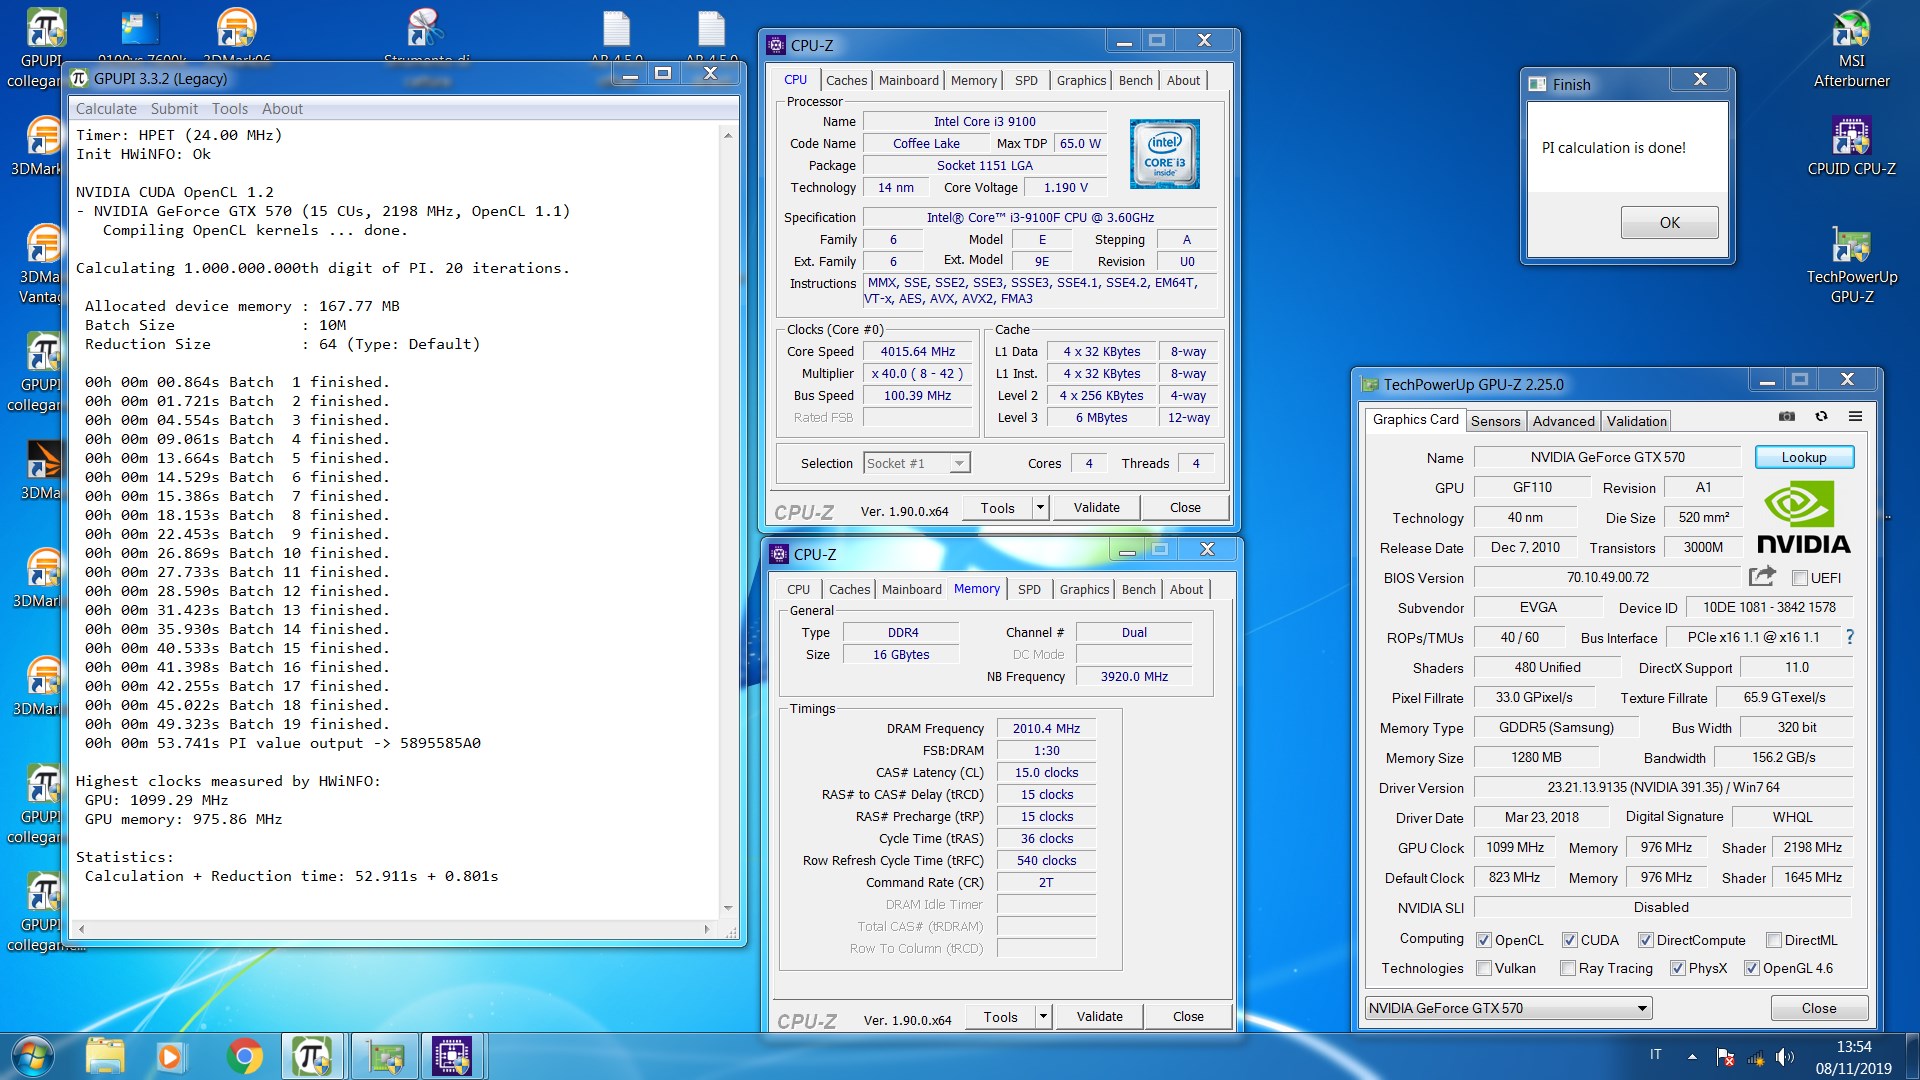Viewport: 1920px width, 1080px height.
Task: Switch to SPD tab in the Memory tab window
Action: click(x=1029, y=589)
